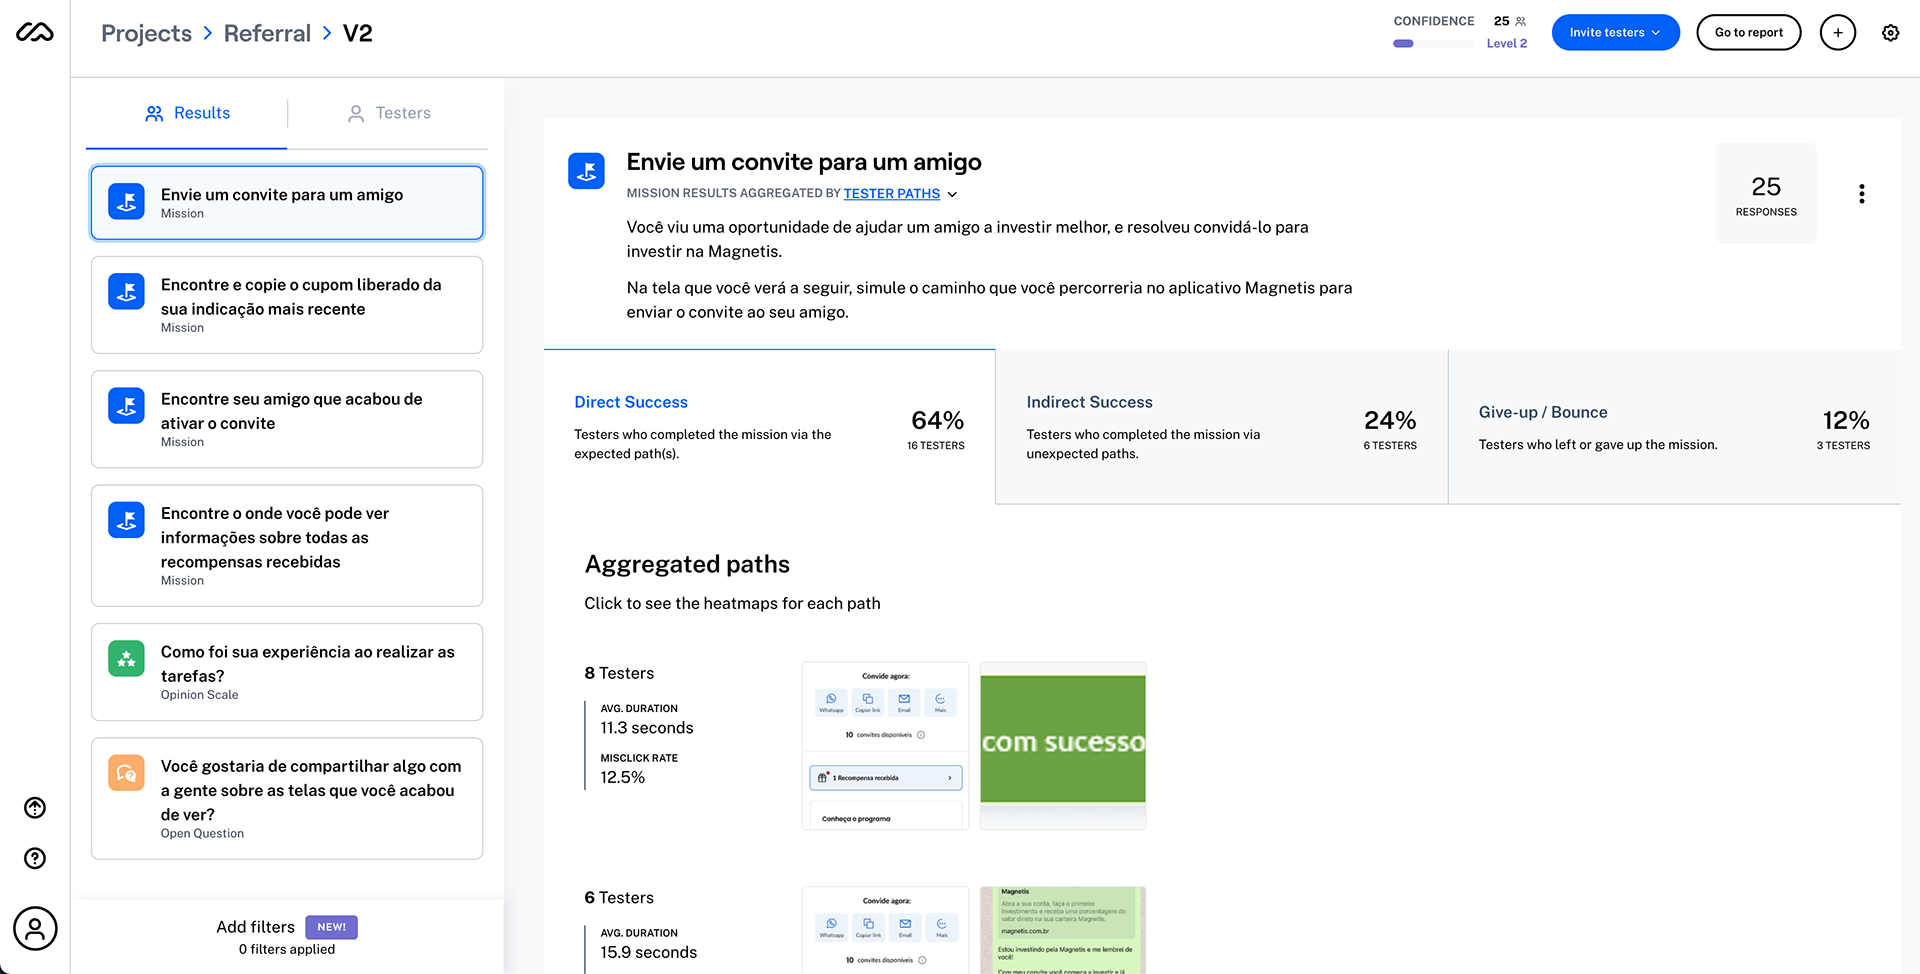Select 'Você gostaria de compartilhar algo' open question card
The image size is (1920, 974).
tap(287, 798)
